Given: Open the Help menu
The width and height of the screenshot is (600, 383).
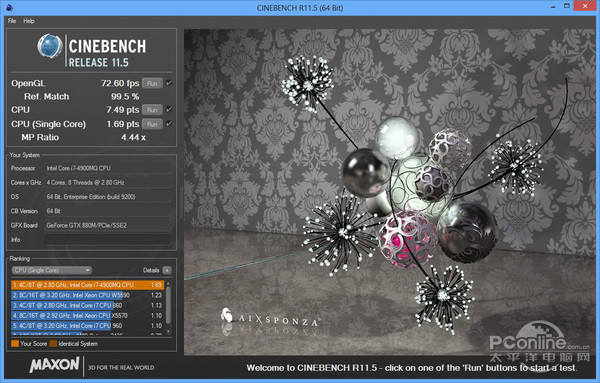Looking at the screenshot, I should coord(29,21).
